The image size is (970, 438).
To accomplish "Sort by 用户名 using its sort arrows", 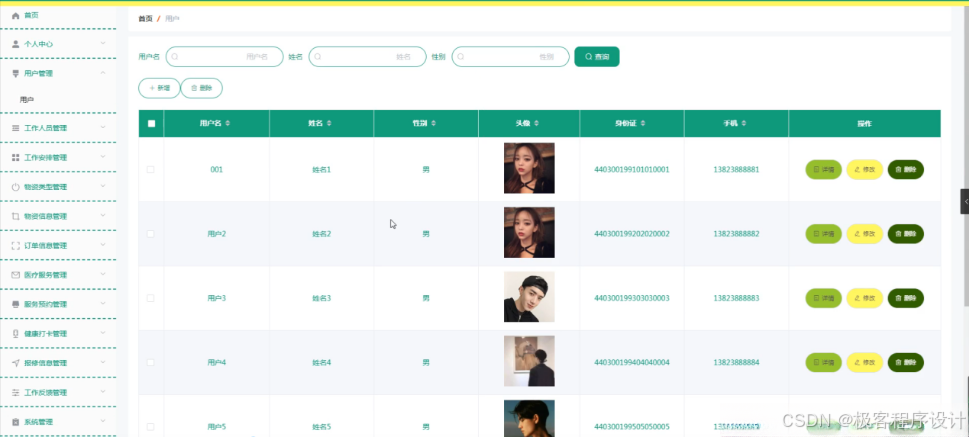I will tap(228, 124).
